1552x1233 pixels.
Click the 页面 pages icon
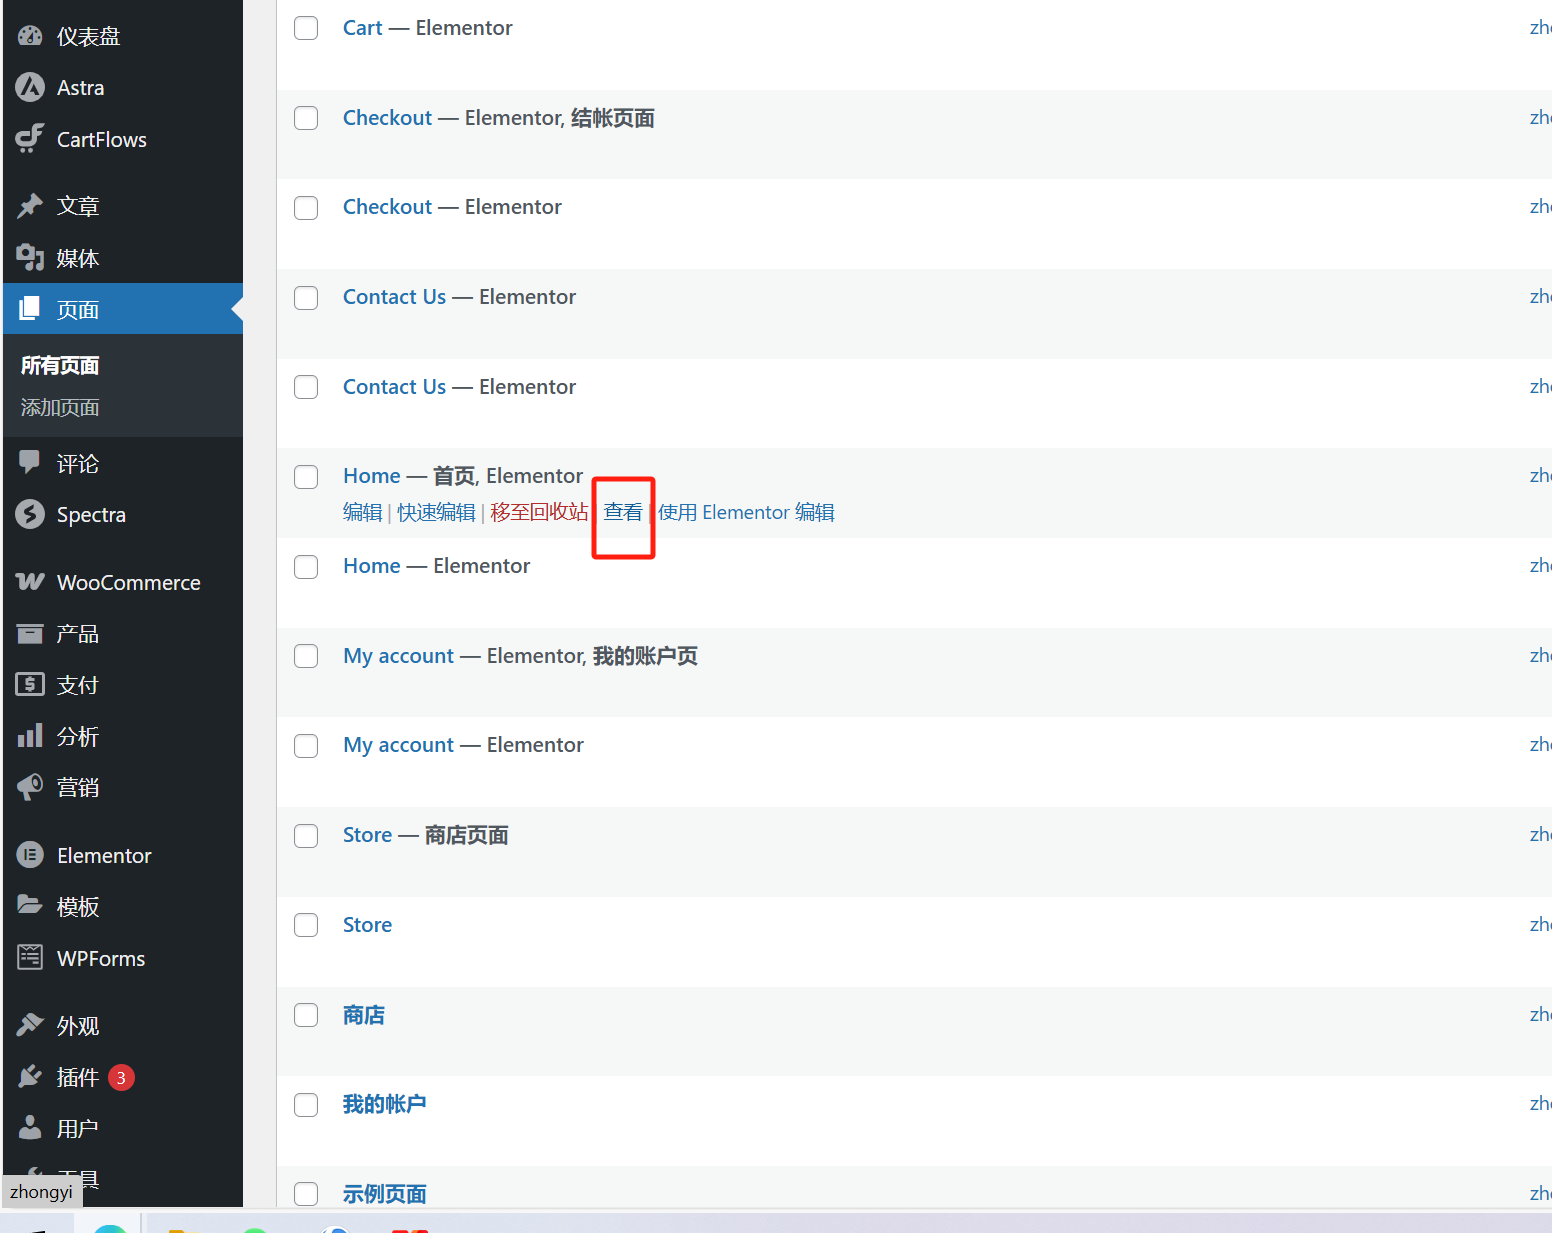point(30,309)
